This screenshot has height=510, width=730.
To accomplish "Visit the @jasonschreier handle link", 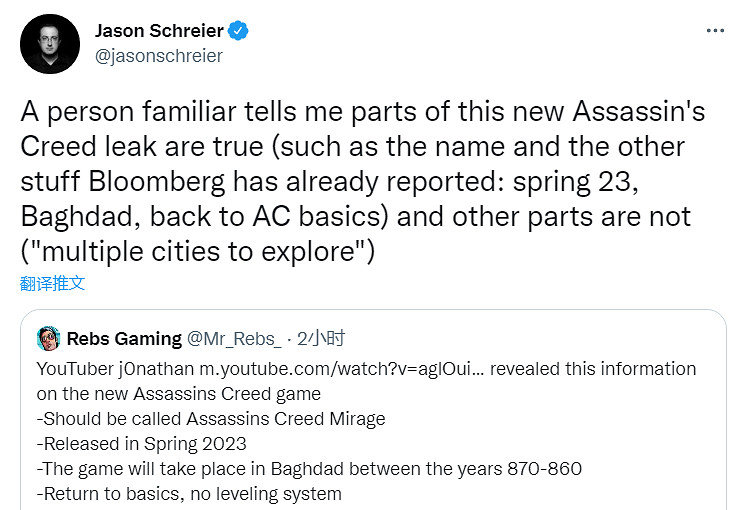I will pos(158,55).
